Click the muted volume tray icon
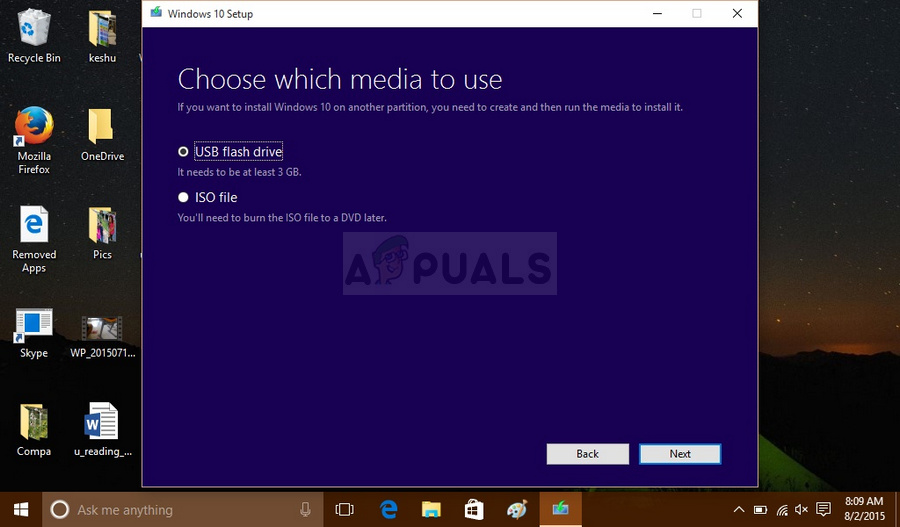The image size is (900, 527). [801, 510]
